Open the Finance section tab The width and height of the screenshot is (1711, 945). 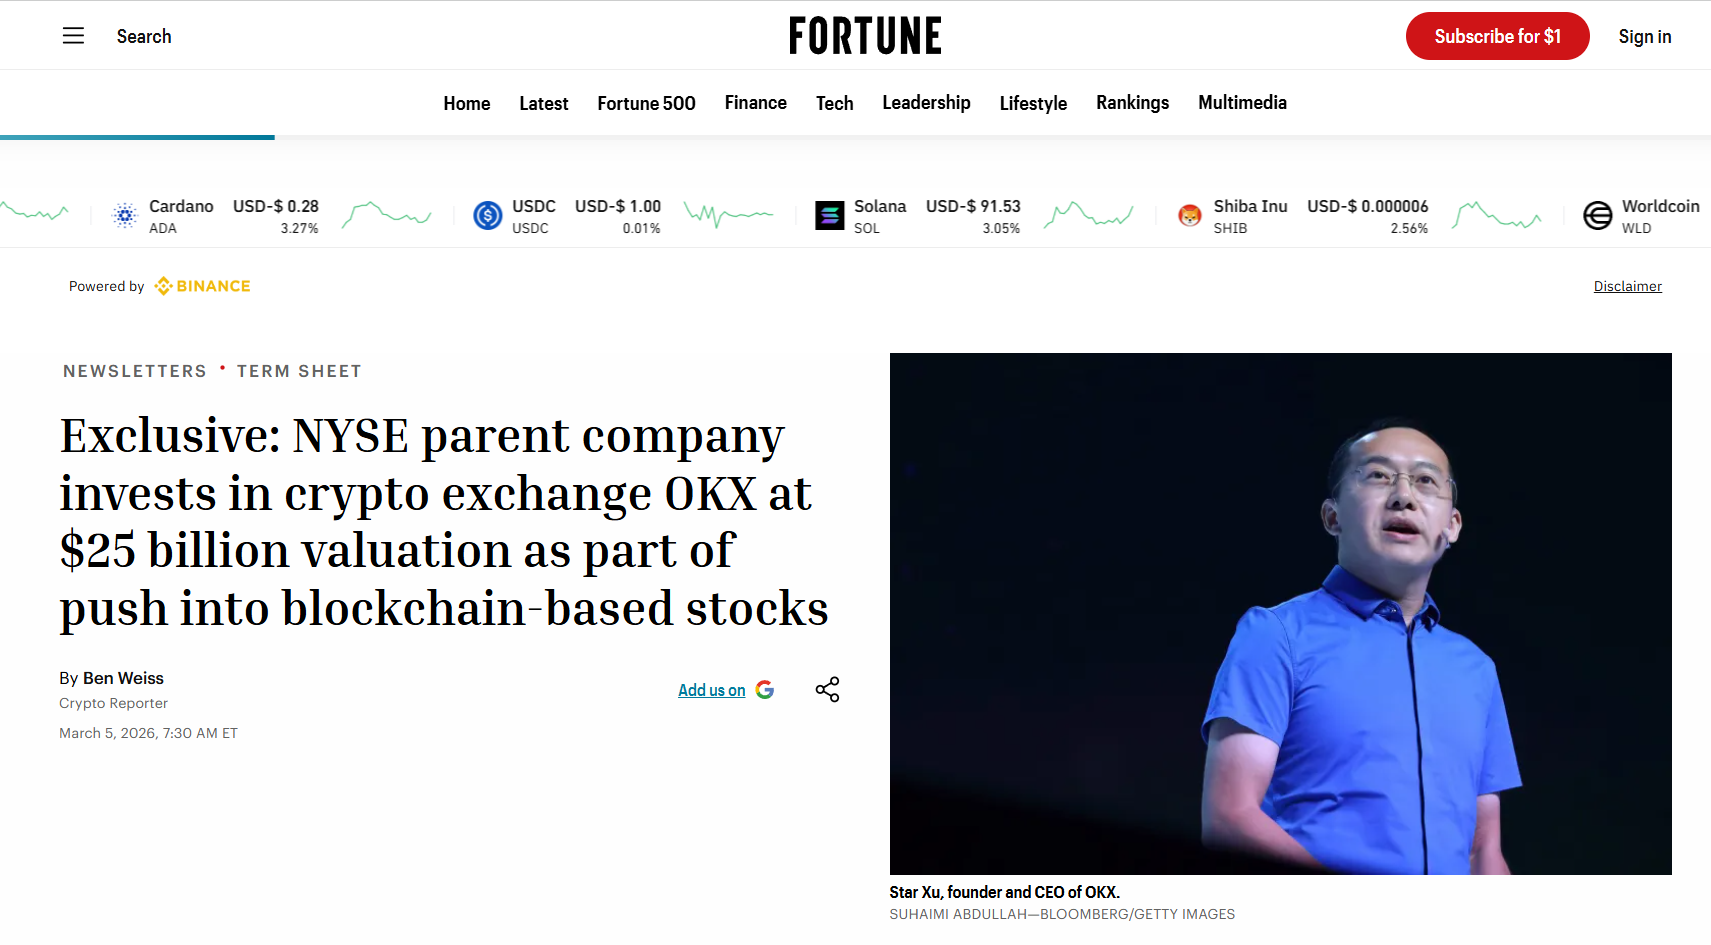[x=755, y=102]
